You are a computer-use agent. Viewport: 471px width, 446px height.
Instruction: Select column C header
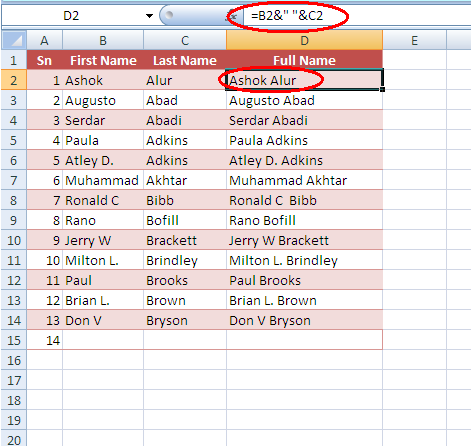click(x=185, y=40)
